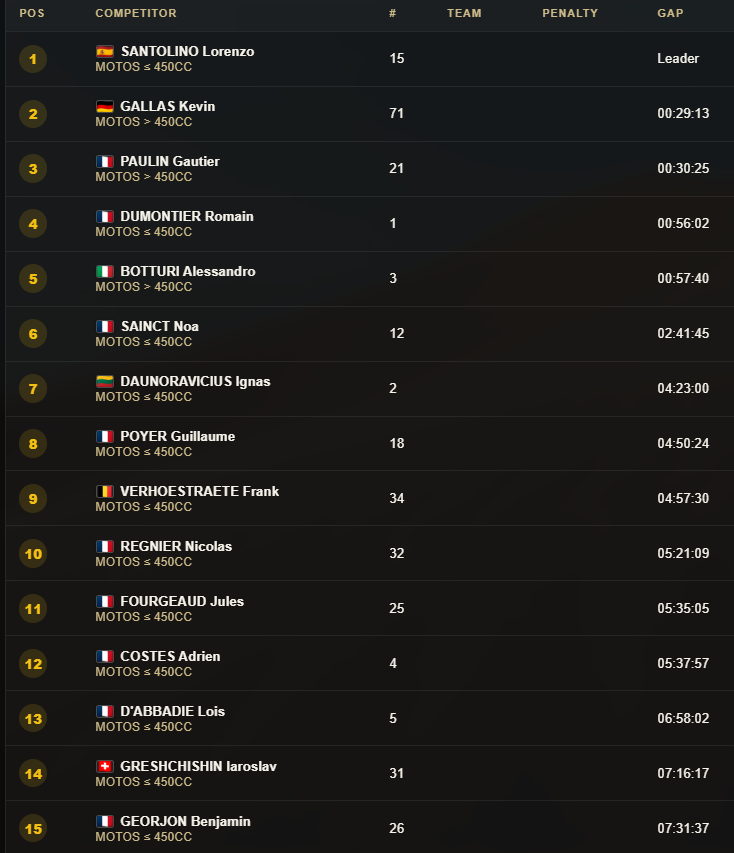Click the German flag beside GALLAS Kevin
Screen dimensions: 734x853
click(x=104, y=106)
